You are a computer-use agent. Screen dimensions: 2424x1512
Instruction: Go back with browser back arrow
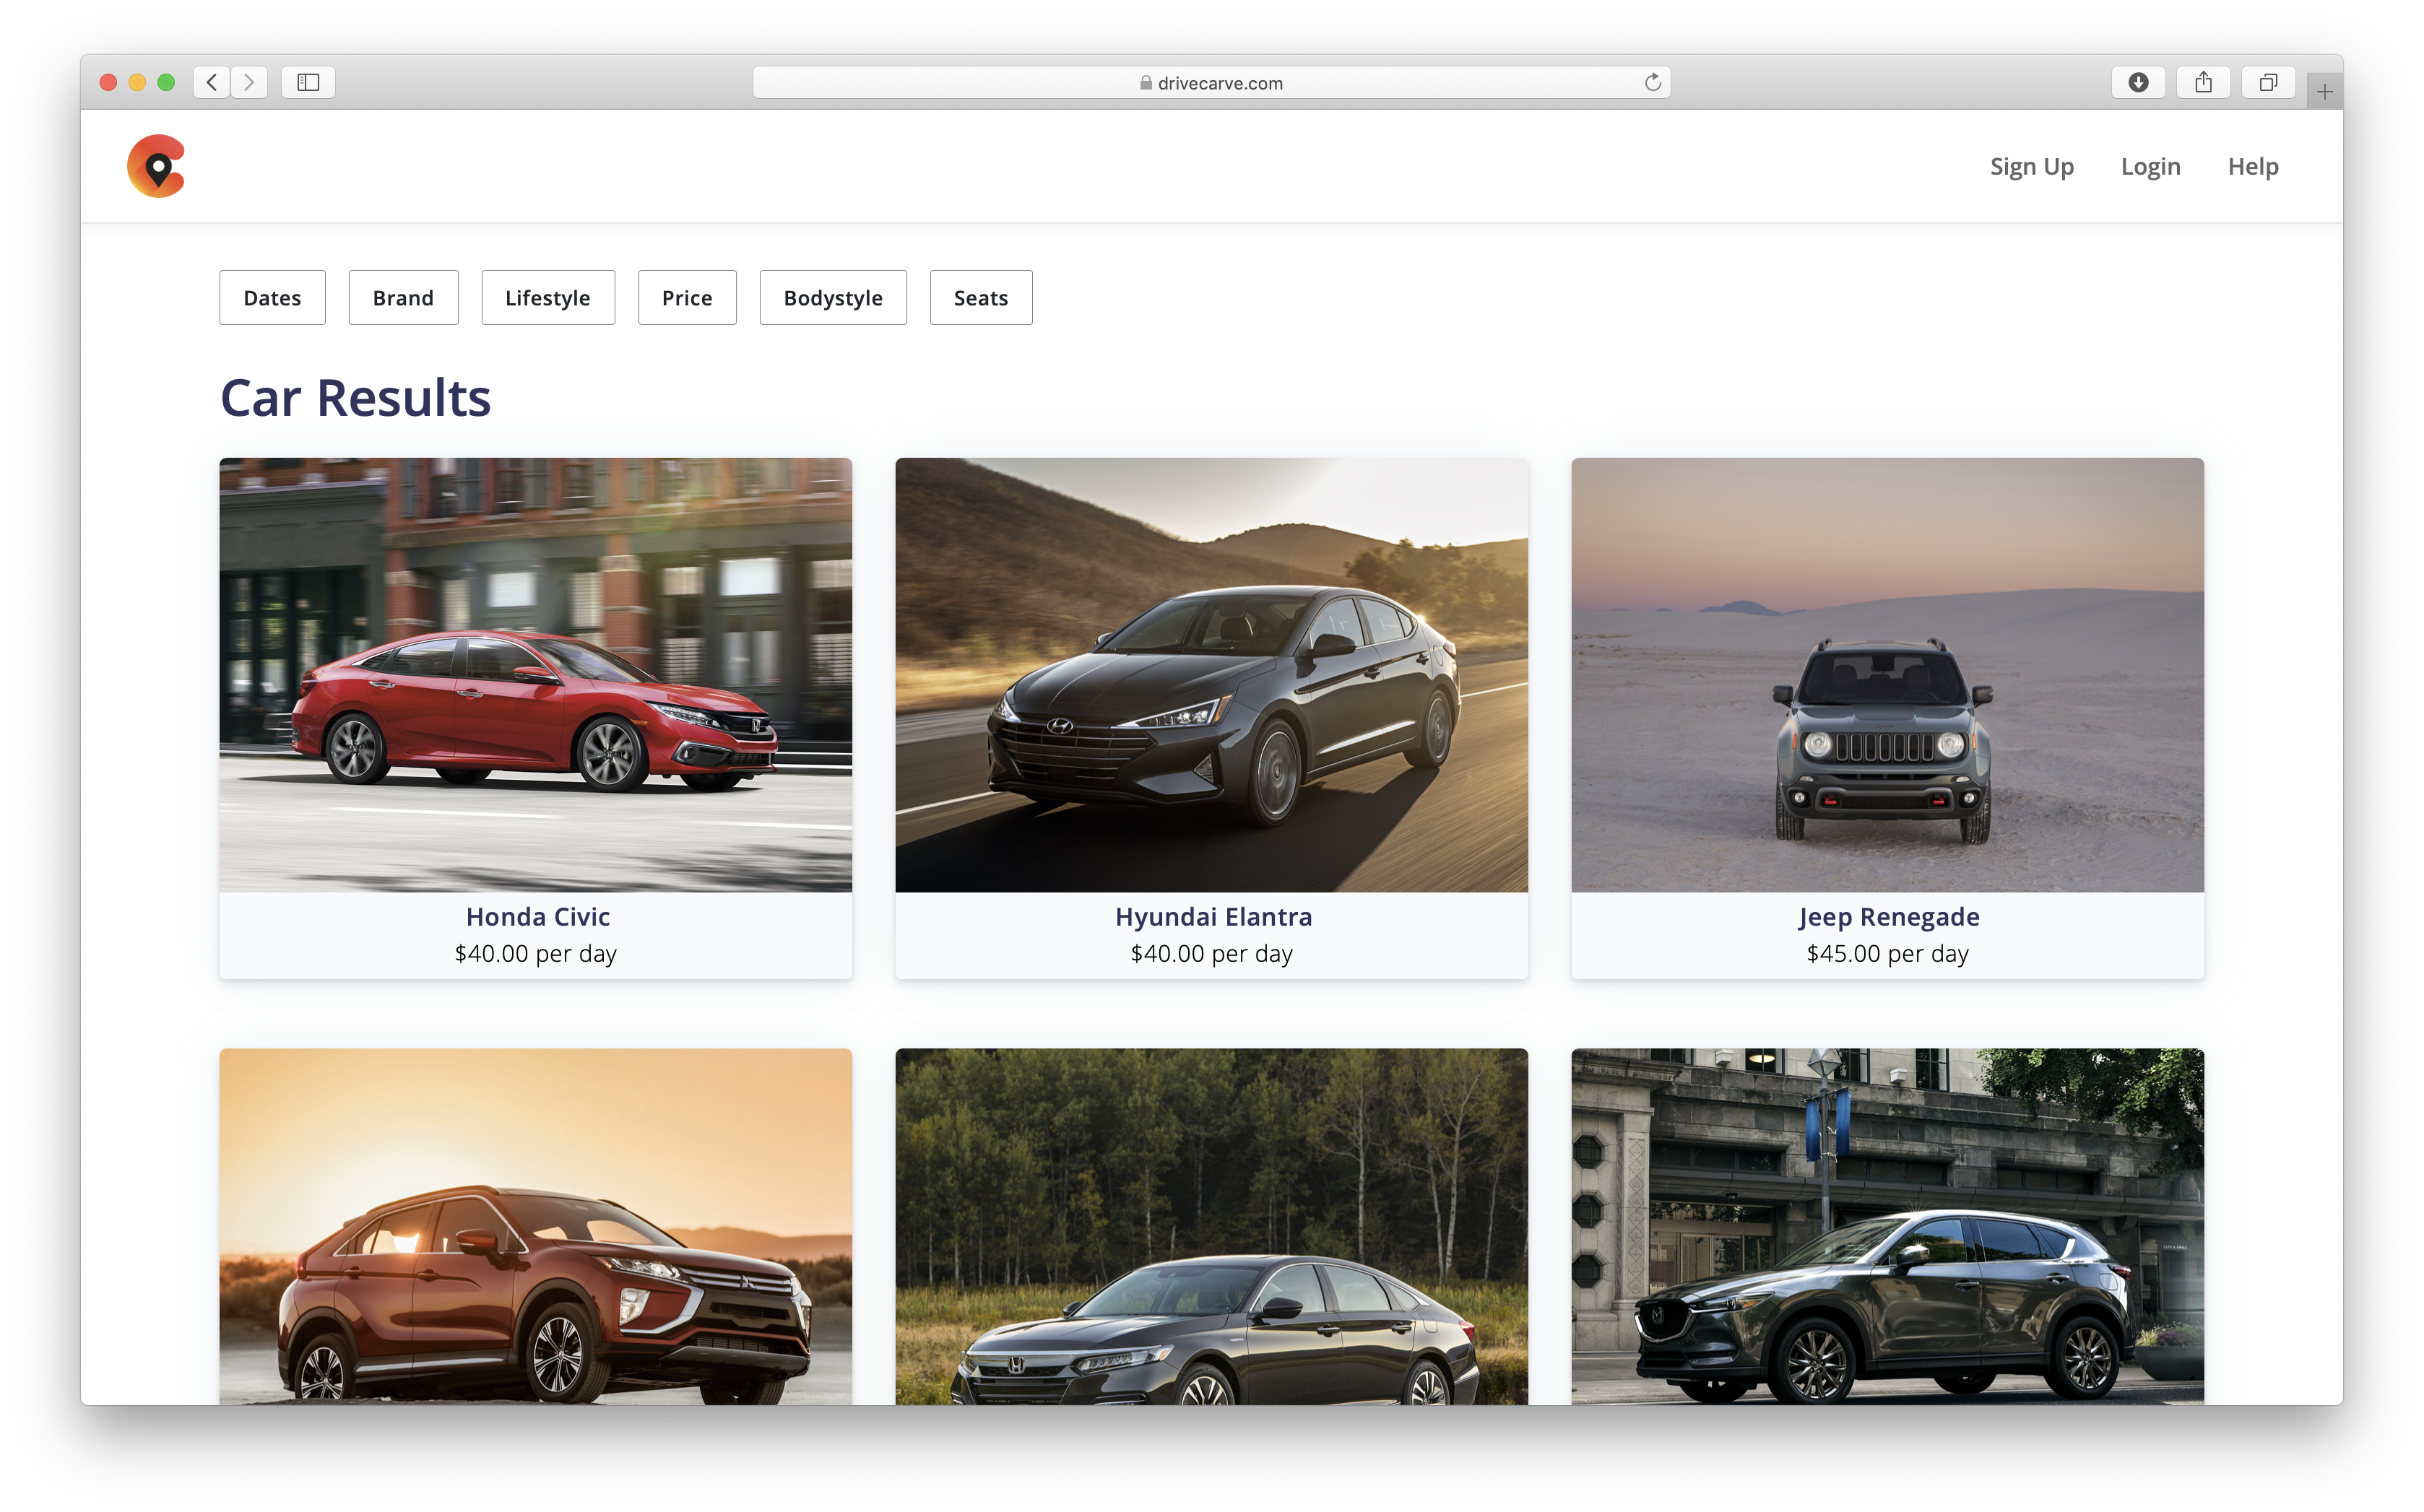(x=211, y=82)
